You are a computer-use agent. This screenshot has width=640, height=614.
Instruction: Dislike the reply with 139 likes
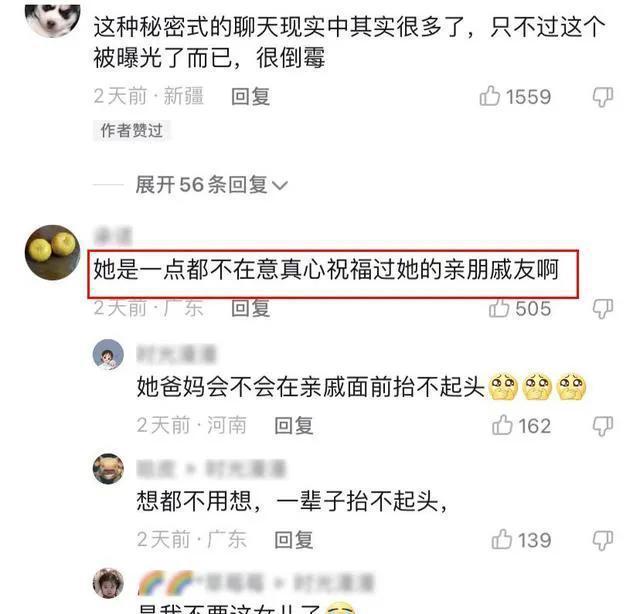(x=602, y=540)
